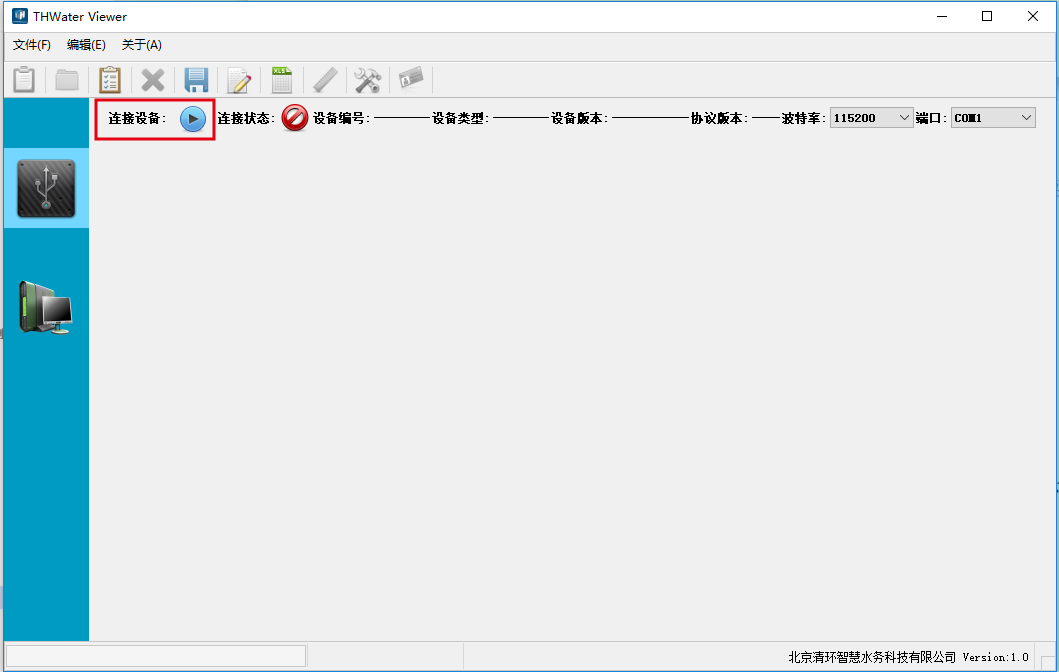Click the 波特率 label
This screenshot has width=1059, height=672.
pyautogui.click(x=803, y=118)
